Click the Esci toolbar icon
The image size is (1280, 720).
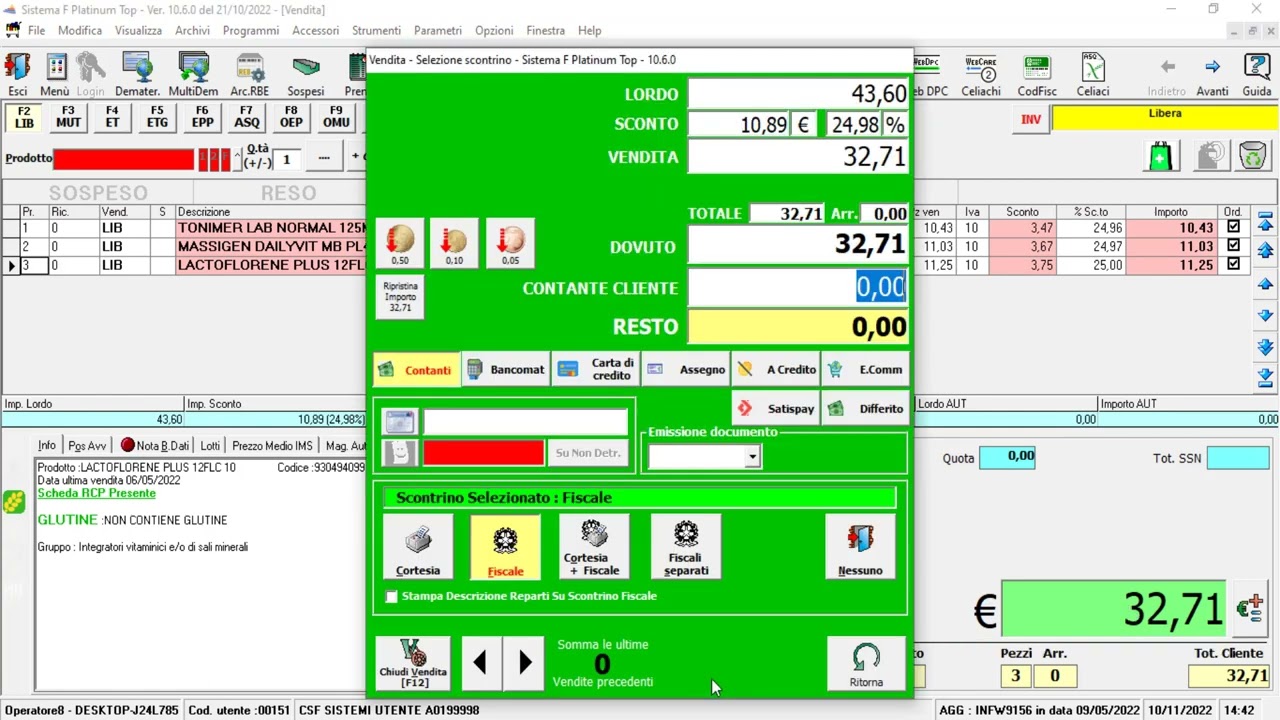pyautogui.click(x=18, y=75)
